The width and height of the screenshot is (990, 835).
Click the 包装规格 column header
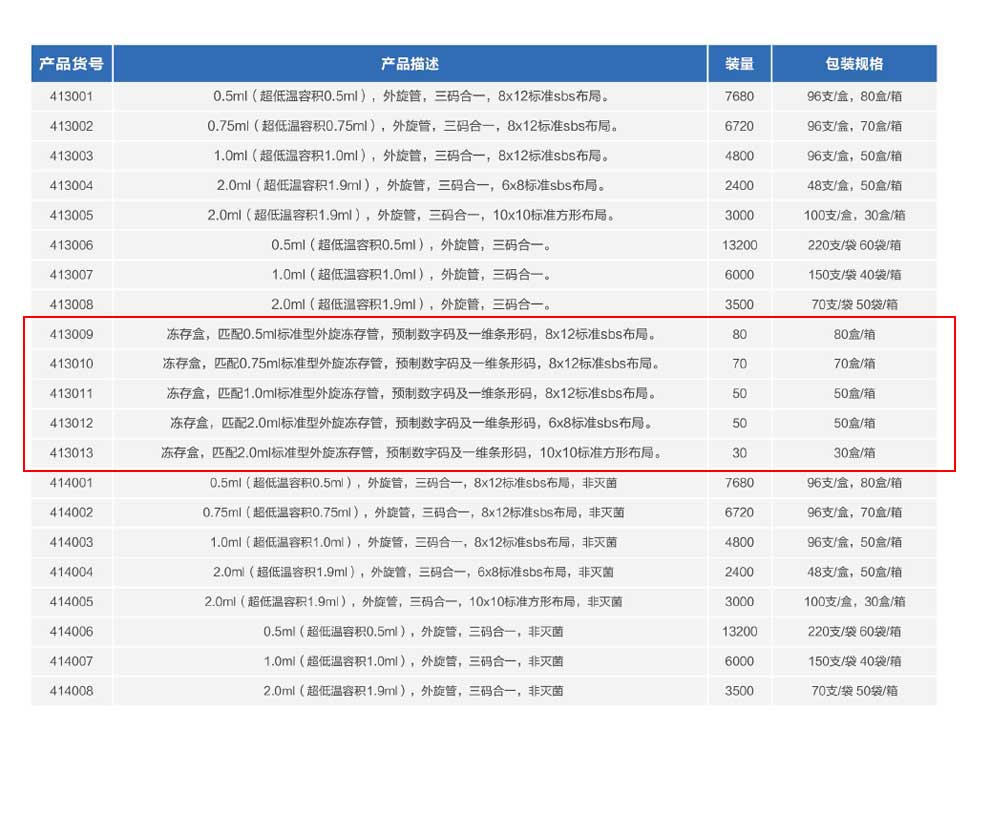coord(854,64)
